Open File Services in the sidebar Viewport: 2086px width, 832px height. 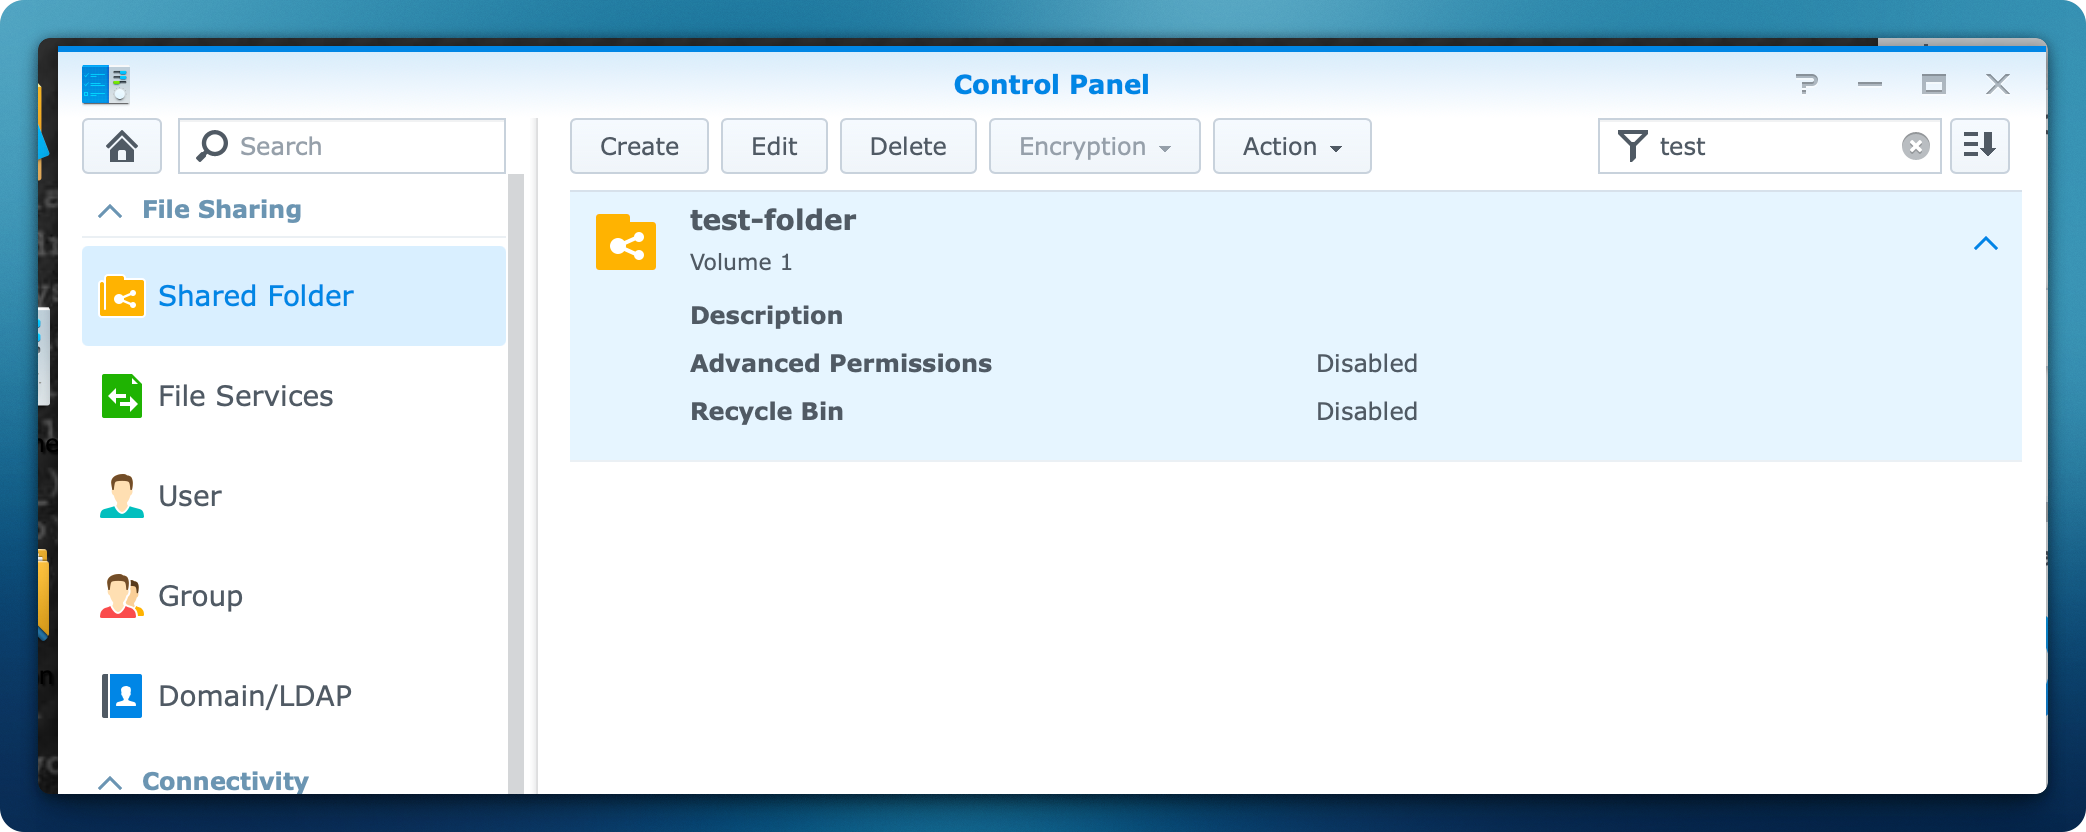245,396
